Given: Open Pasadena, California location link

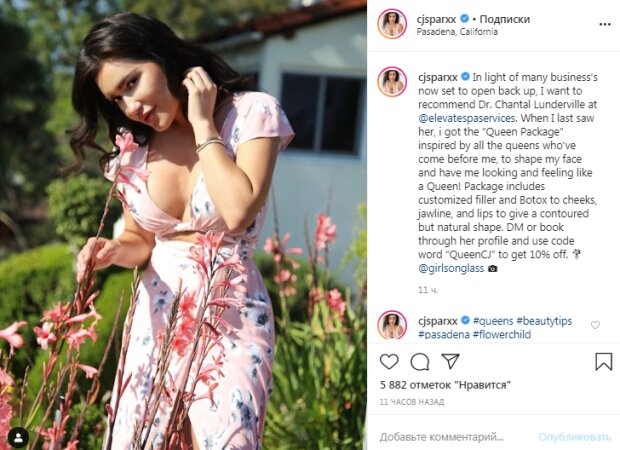Looking at the screenshot, I should point(457,32).
